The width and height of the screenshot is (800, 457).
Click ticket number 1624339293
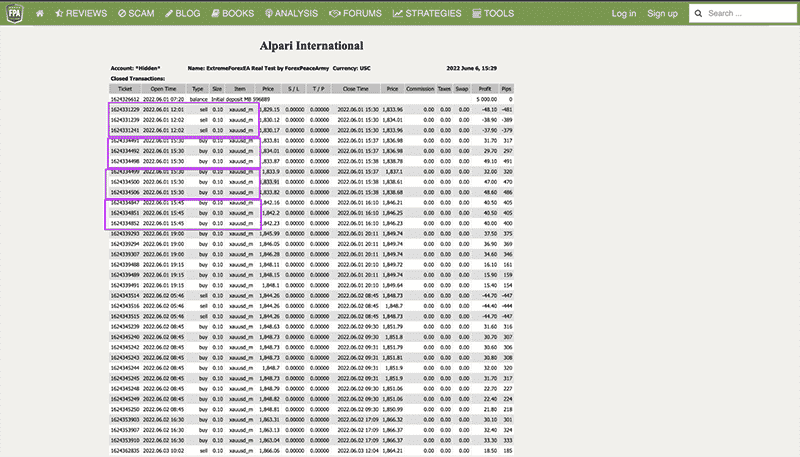125,234
